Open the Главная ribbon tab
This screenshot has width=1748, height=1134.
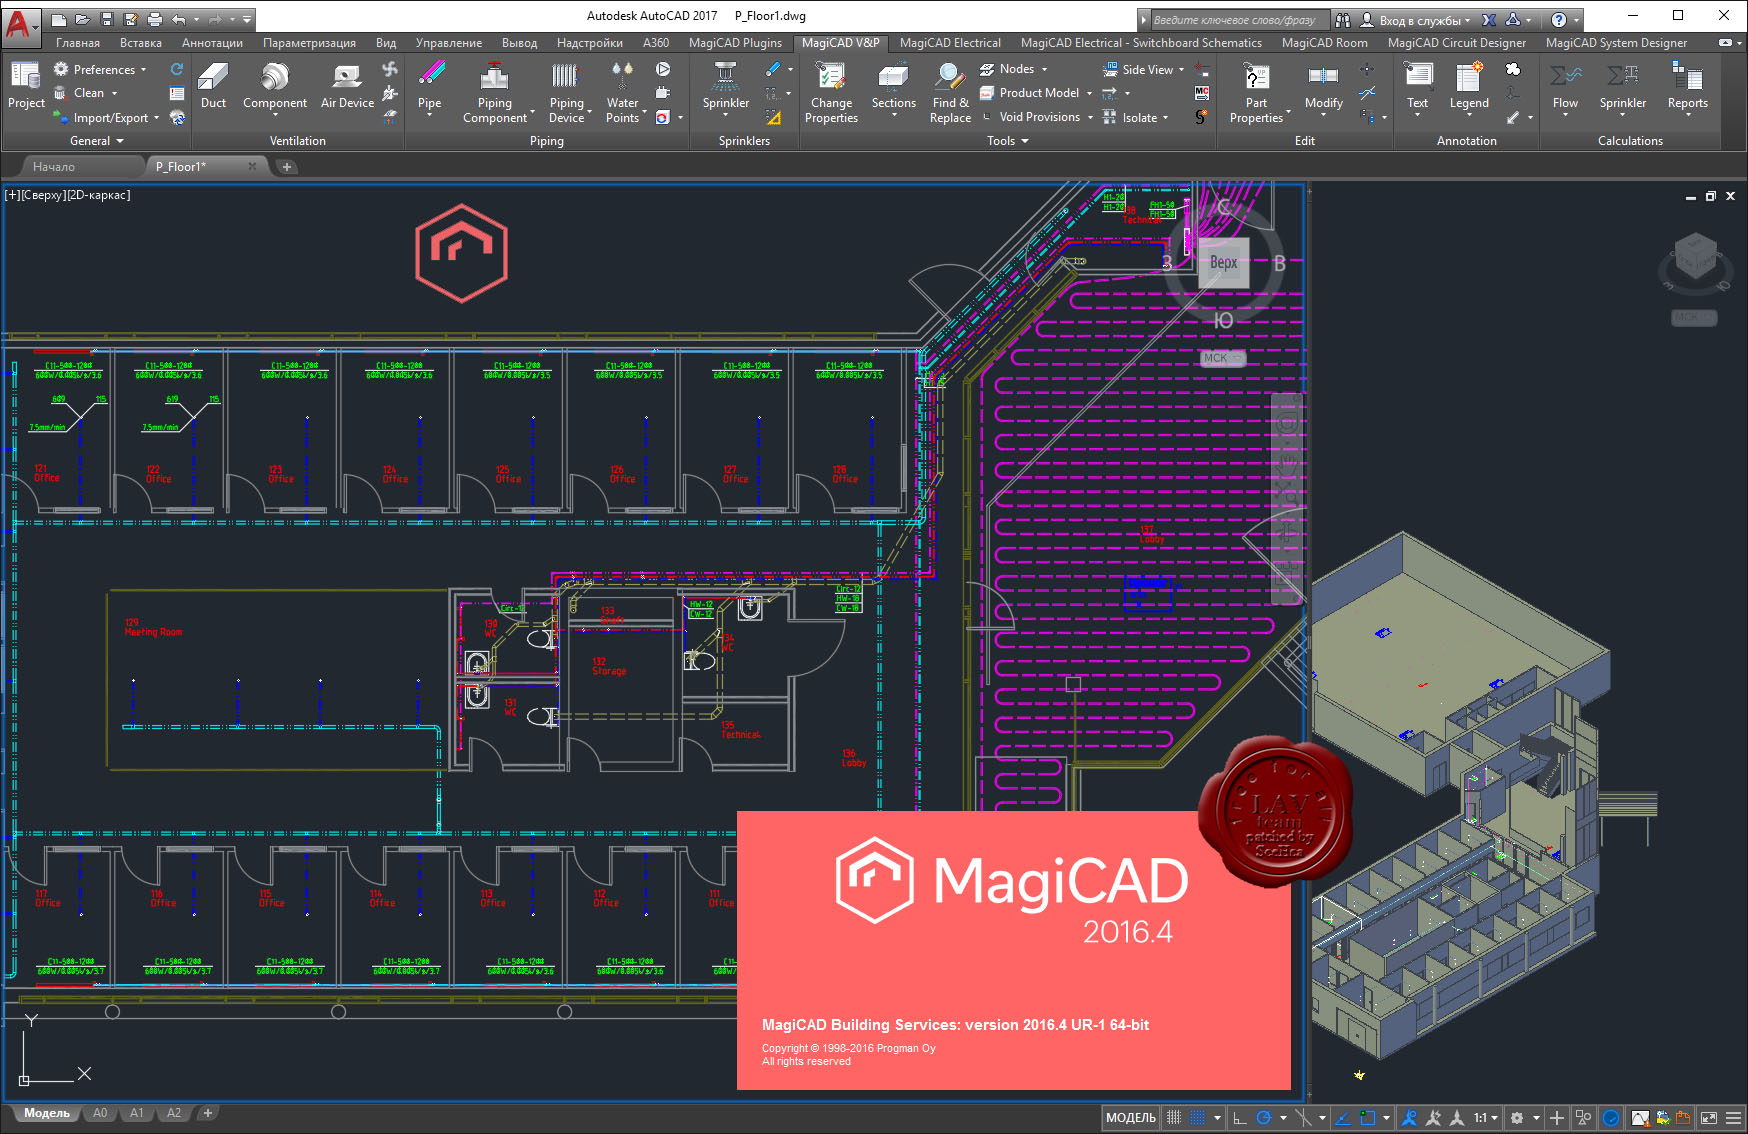click(x=78, y=43)
